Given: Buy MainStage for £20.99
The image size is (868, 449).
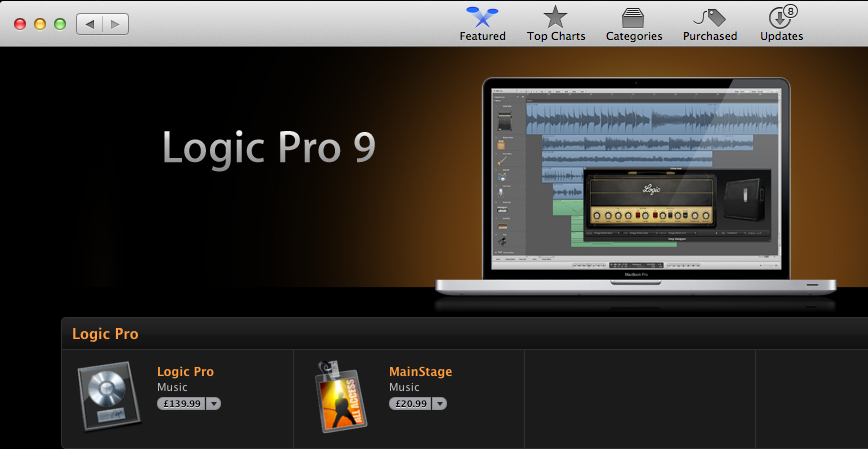Looking at the screenshot, I should point(410,404).
